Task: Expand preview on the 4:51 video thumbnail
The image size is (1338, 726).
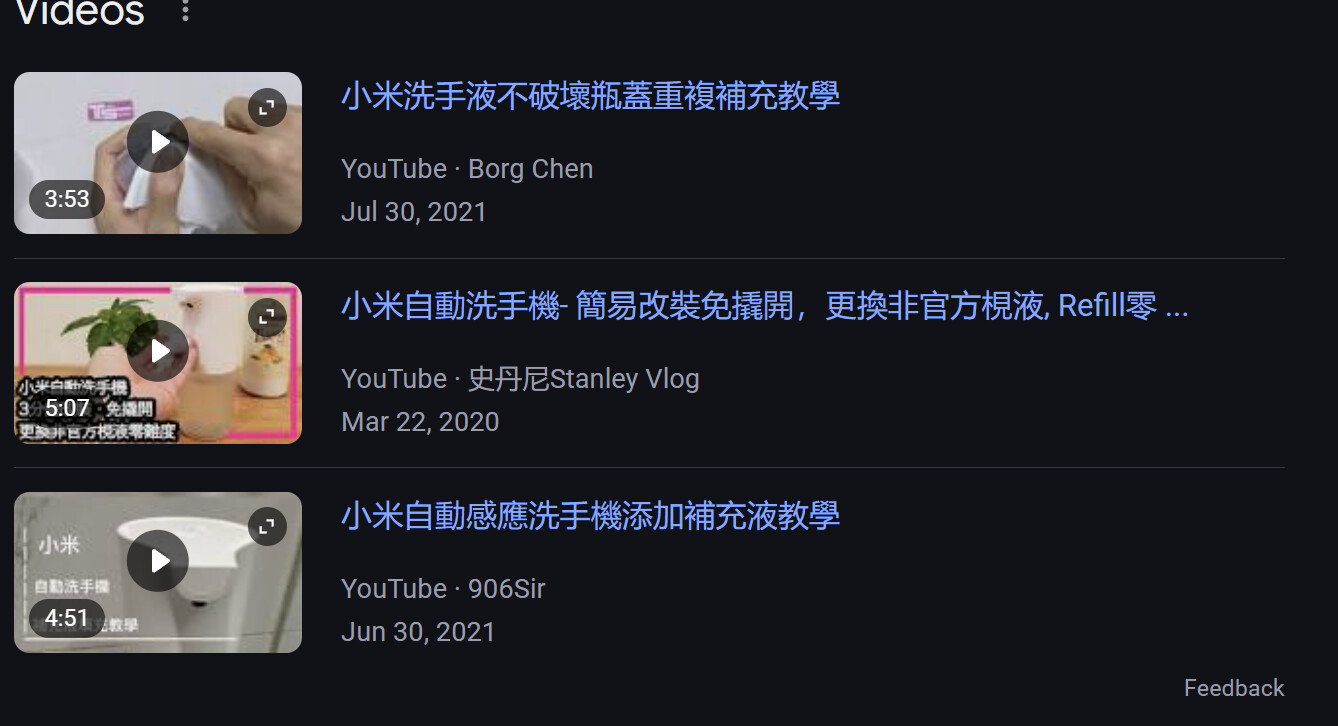Action: pos(267,527)
